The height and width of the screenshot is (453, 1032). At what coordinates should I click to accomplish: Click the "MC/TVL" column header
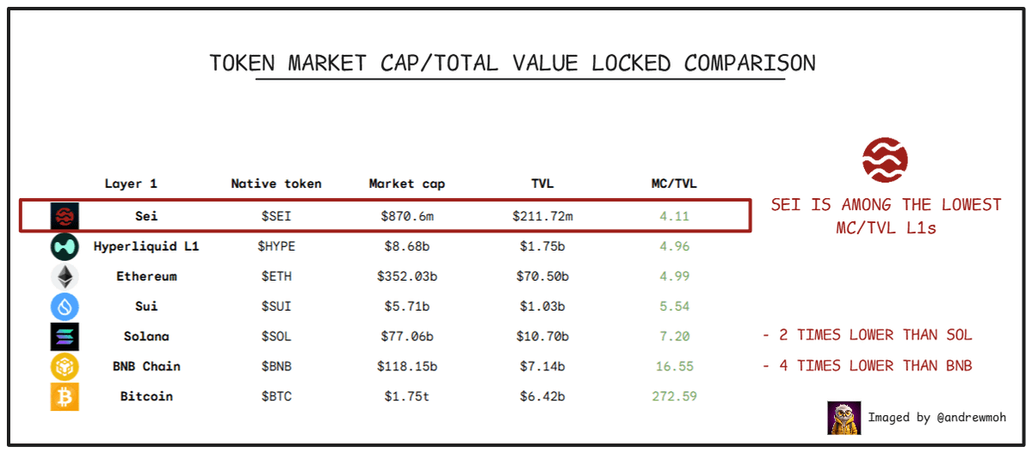pos(674,184)
